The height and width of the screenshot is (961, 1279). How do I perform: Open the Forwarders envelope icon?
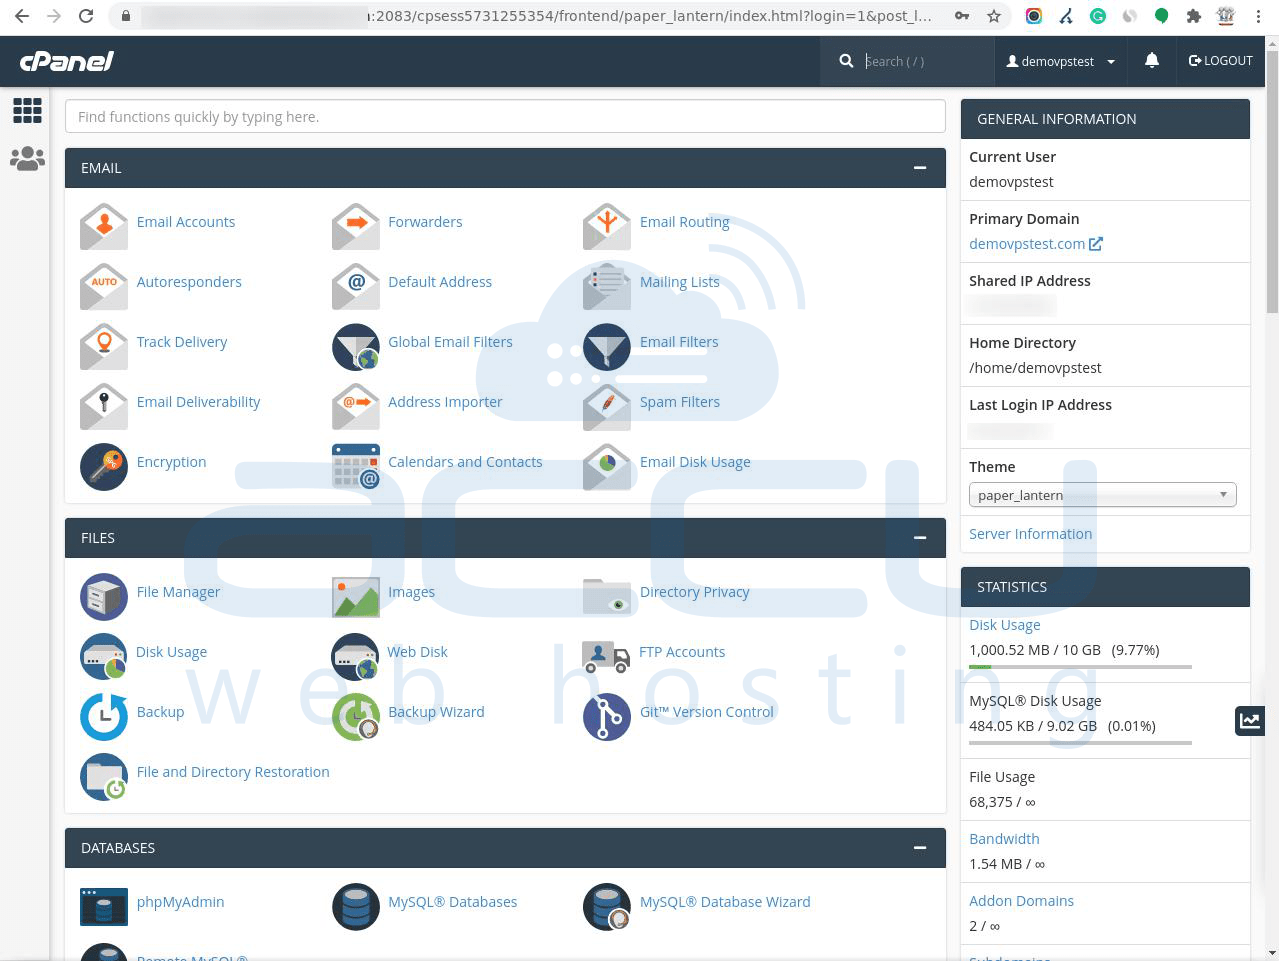pyautogui.click(x=356, y=227)
